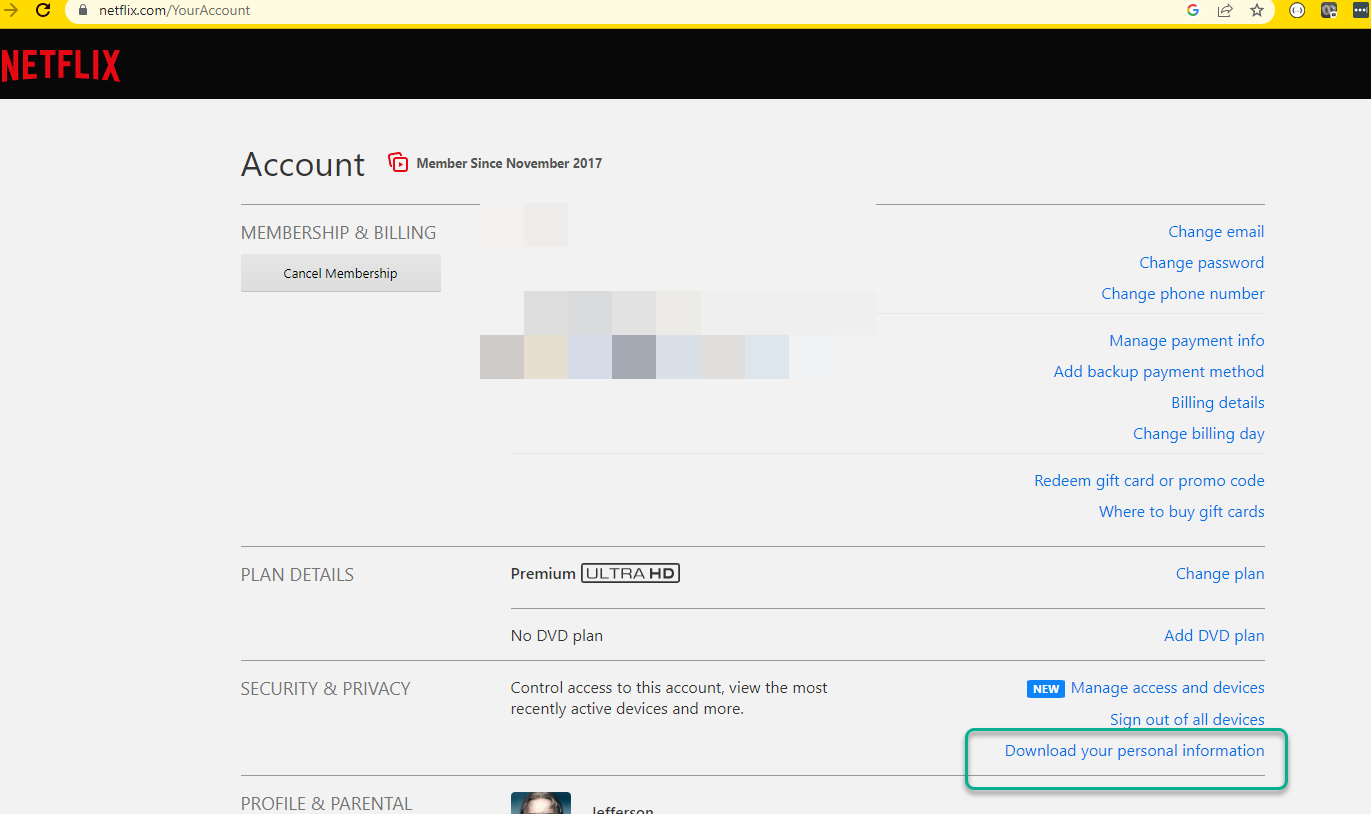
Task: Click the Change plan link
Action: tap(1220, 574)
